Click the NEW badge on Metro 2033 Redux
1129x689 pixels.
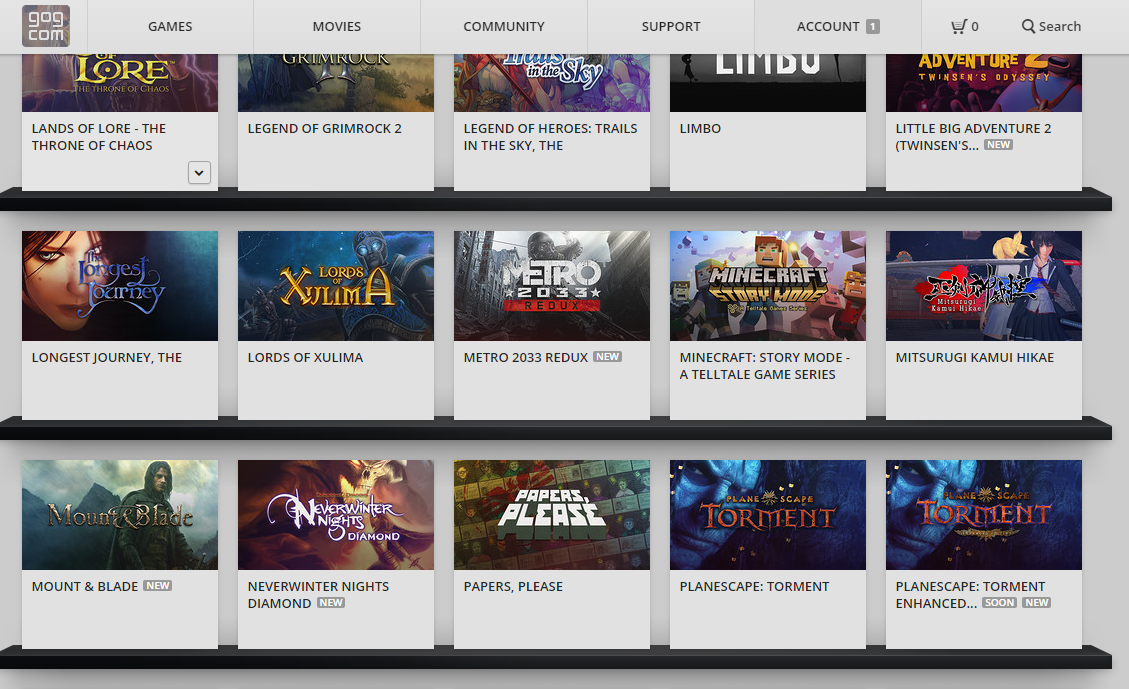607,357
